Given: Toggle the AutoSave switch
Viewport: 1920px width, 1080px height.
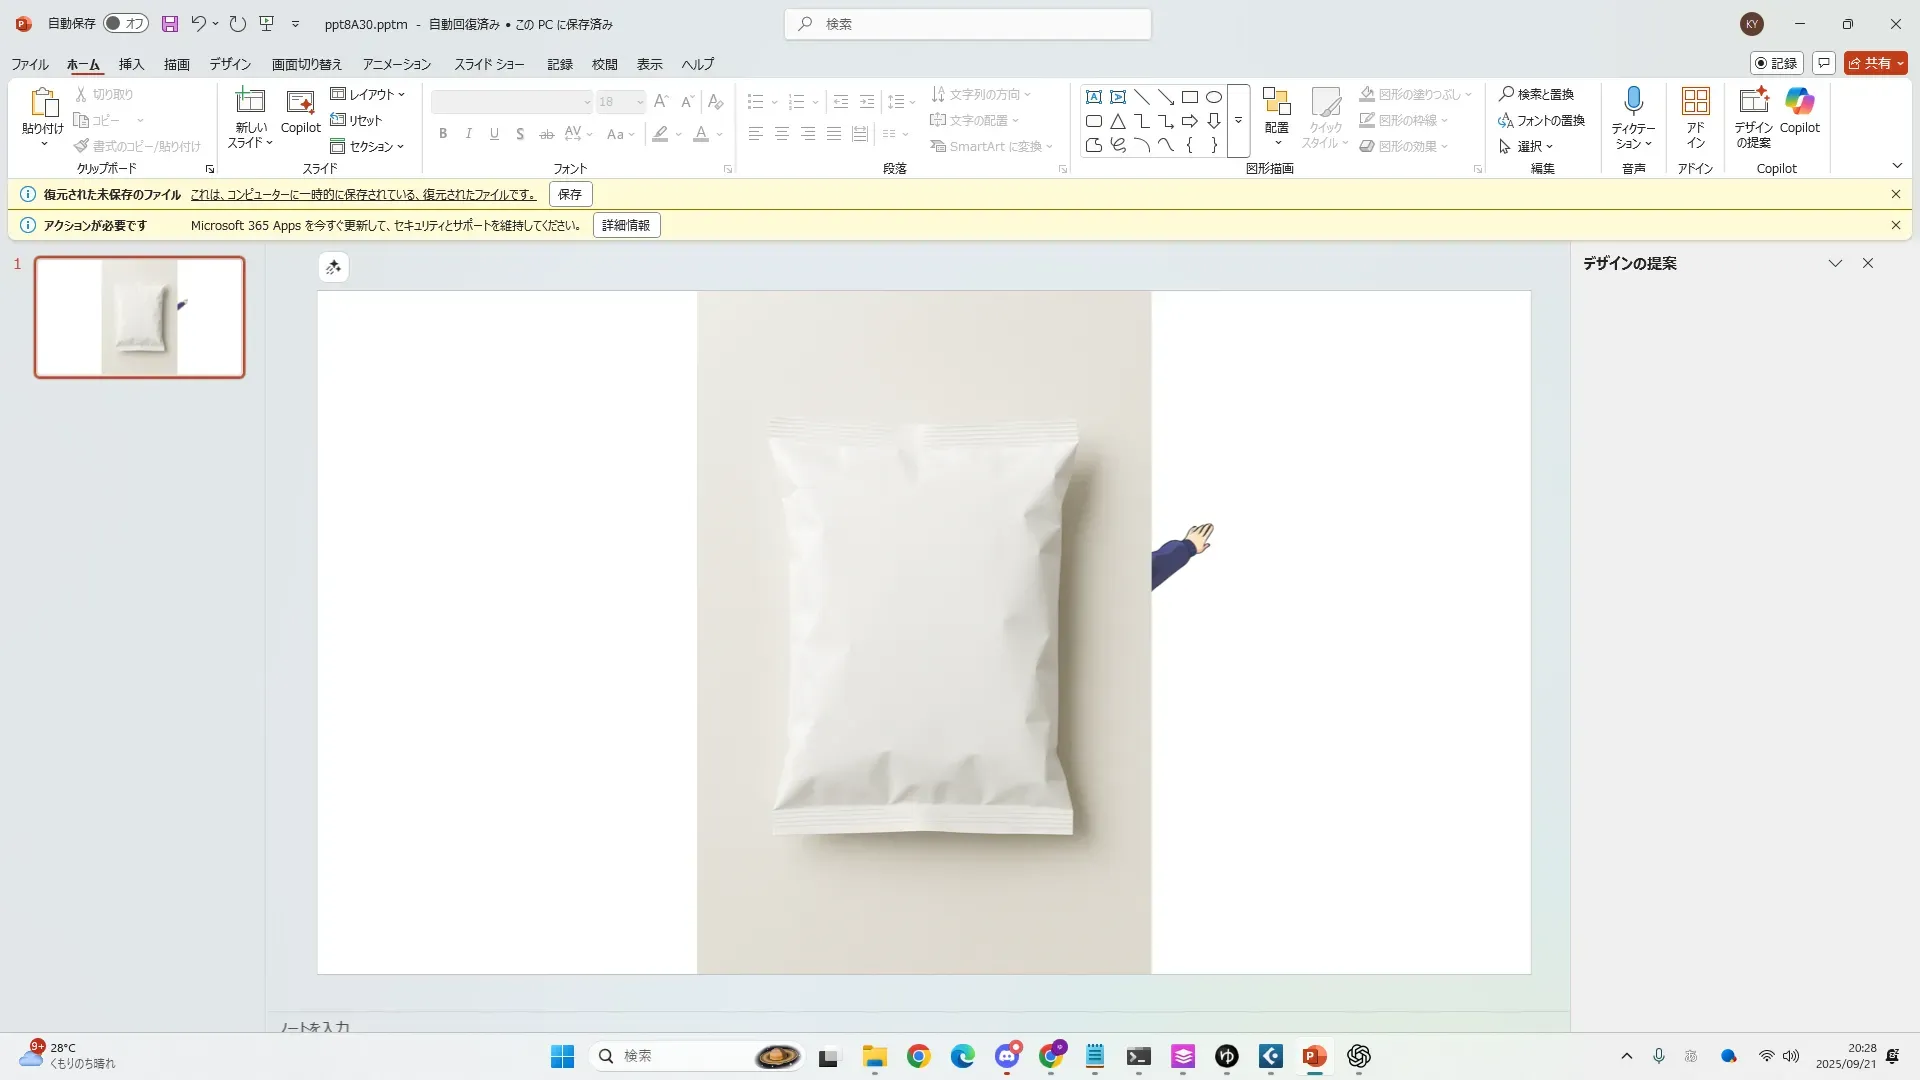Looking at the screenshot, I should point(126,24).
